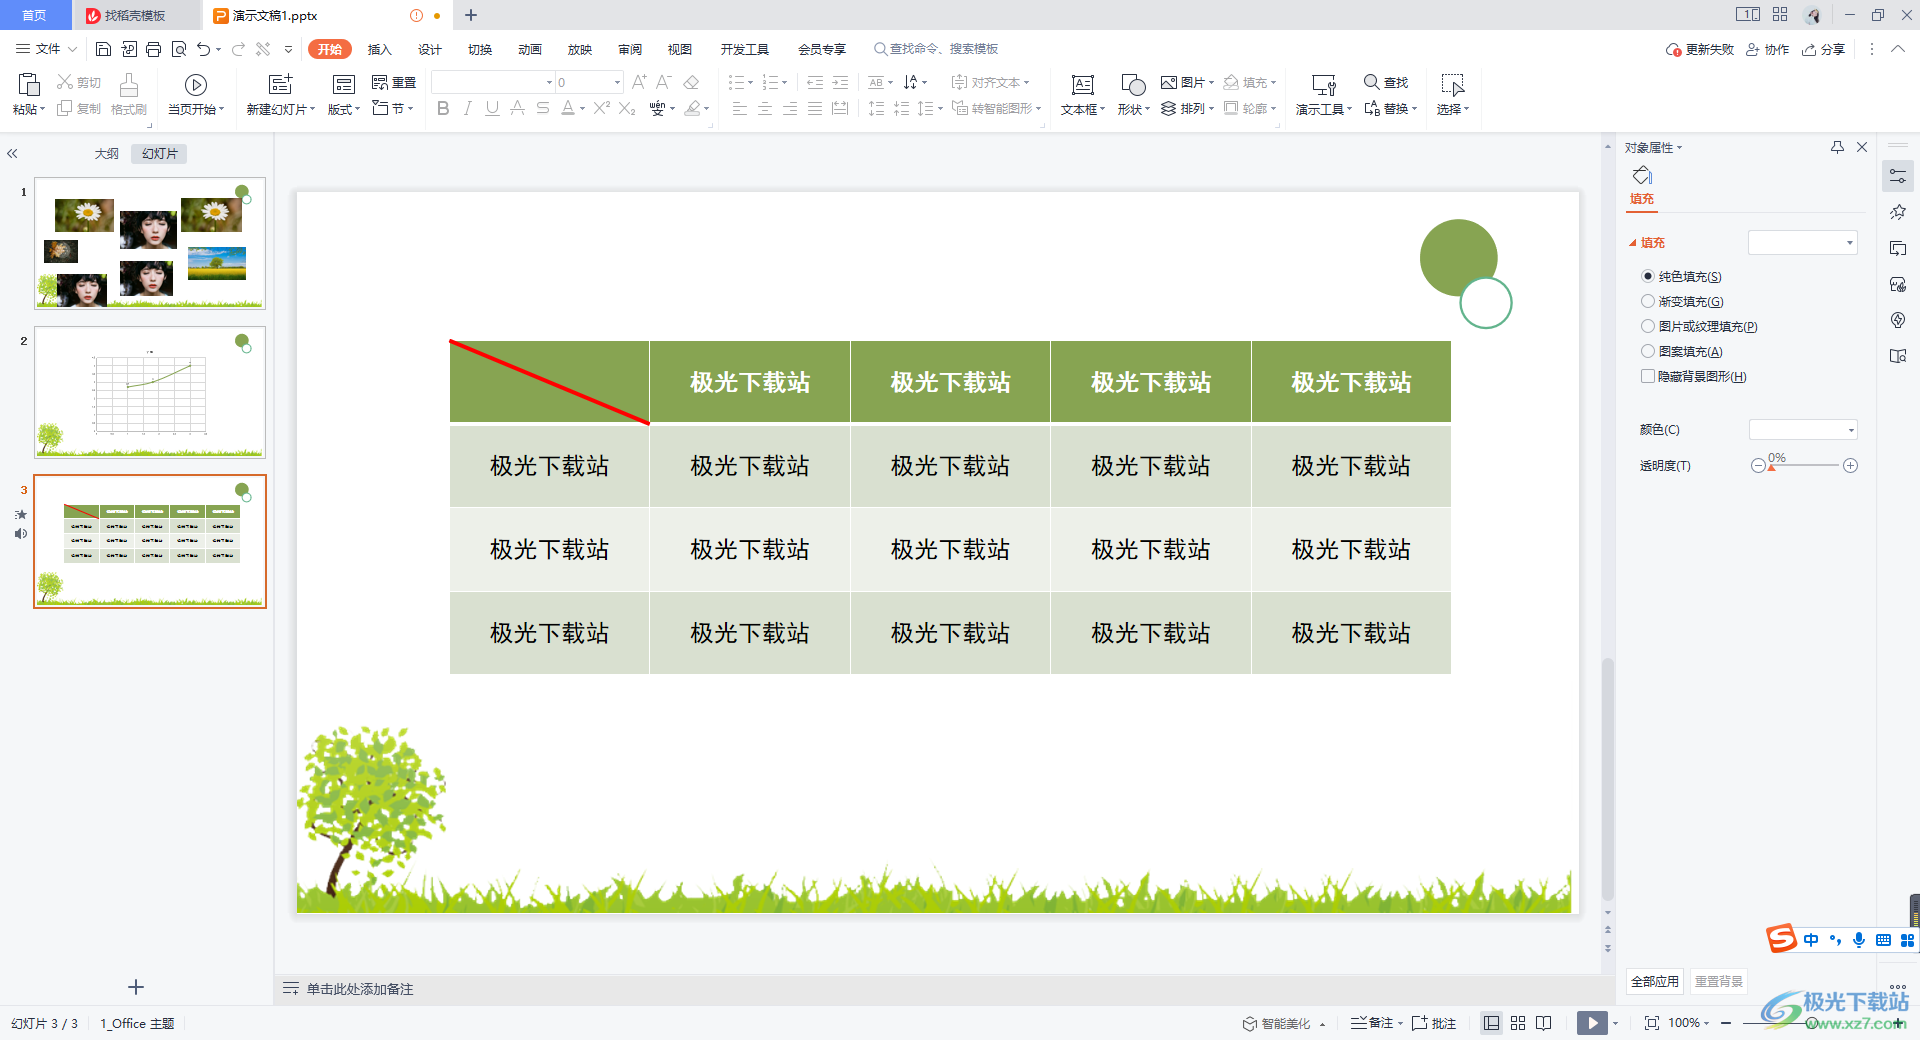Open the File (文件) menu

pyautogui.click(x=46, y=49)
